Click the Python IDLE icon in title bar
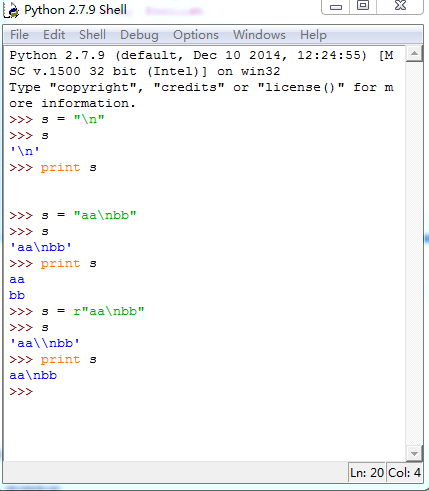This screenshot has width=429, height=491. 11,10
